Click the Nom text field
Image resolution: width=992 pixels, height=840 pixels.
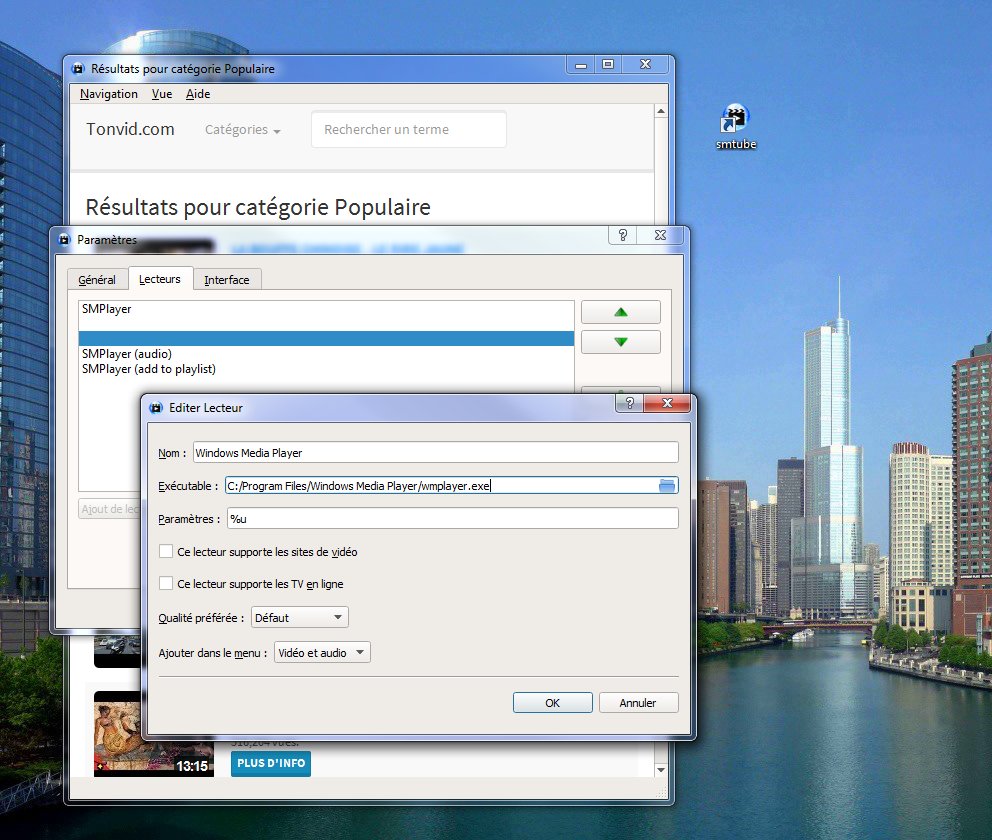pyautogui.click(x=435, y=452)
